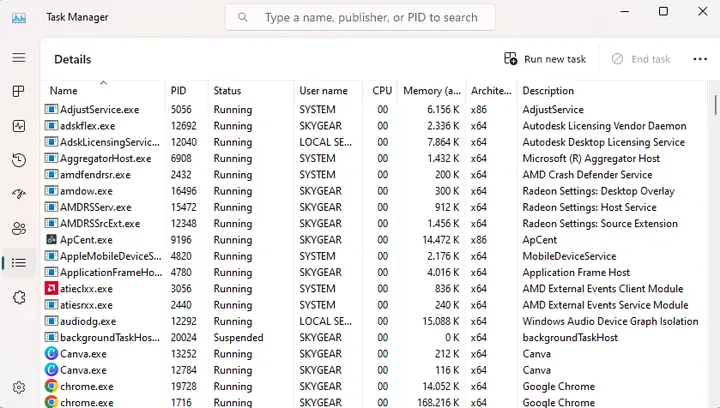The image size is (720, 408).
Task: Click the AdjustService.exe process icon
Action: click(x=51, y=109)
